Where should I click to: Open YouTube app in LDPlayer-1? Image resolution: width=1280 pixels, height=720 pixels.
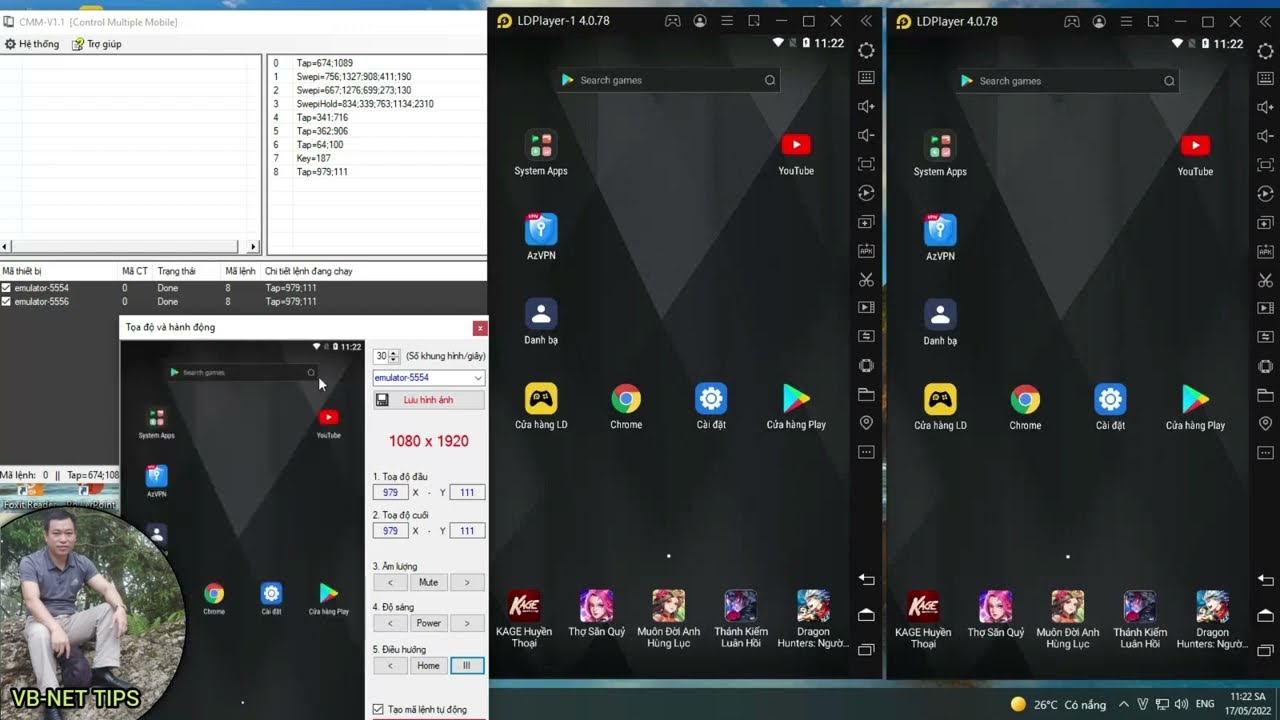(x=796, y=153)
